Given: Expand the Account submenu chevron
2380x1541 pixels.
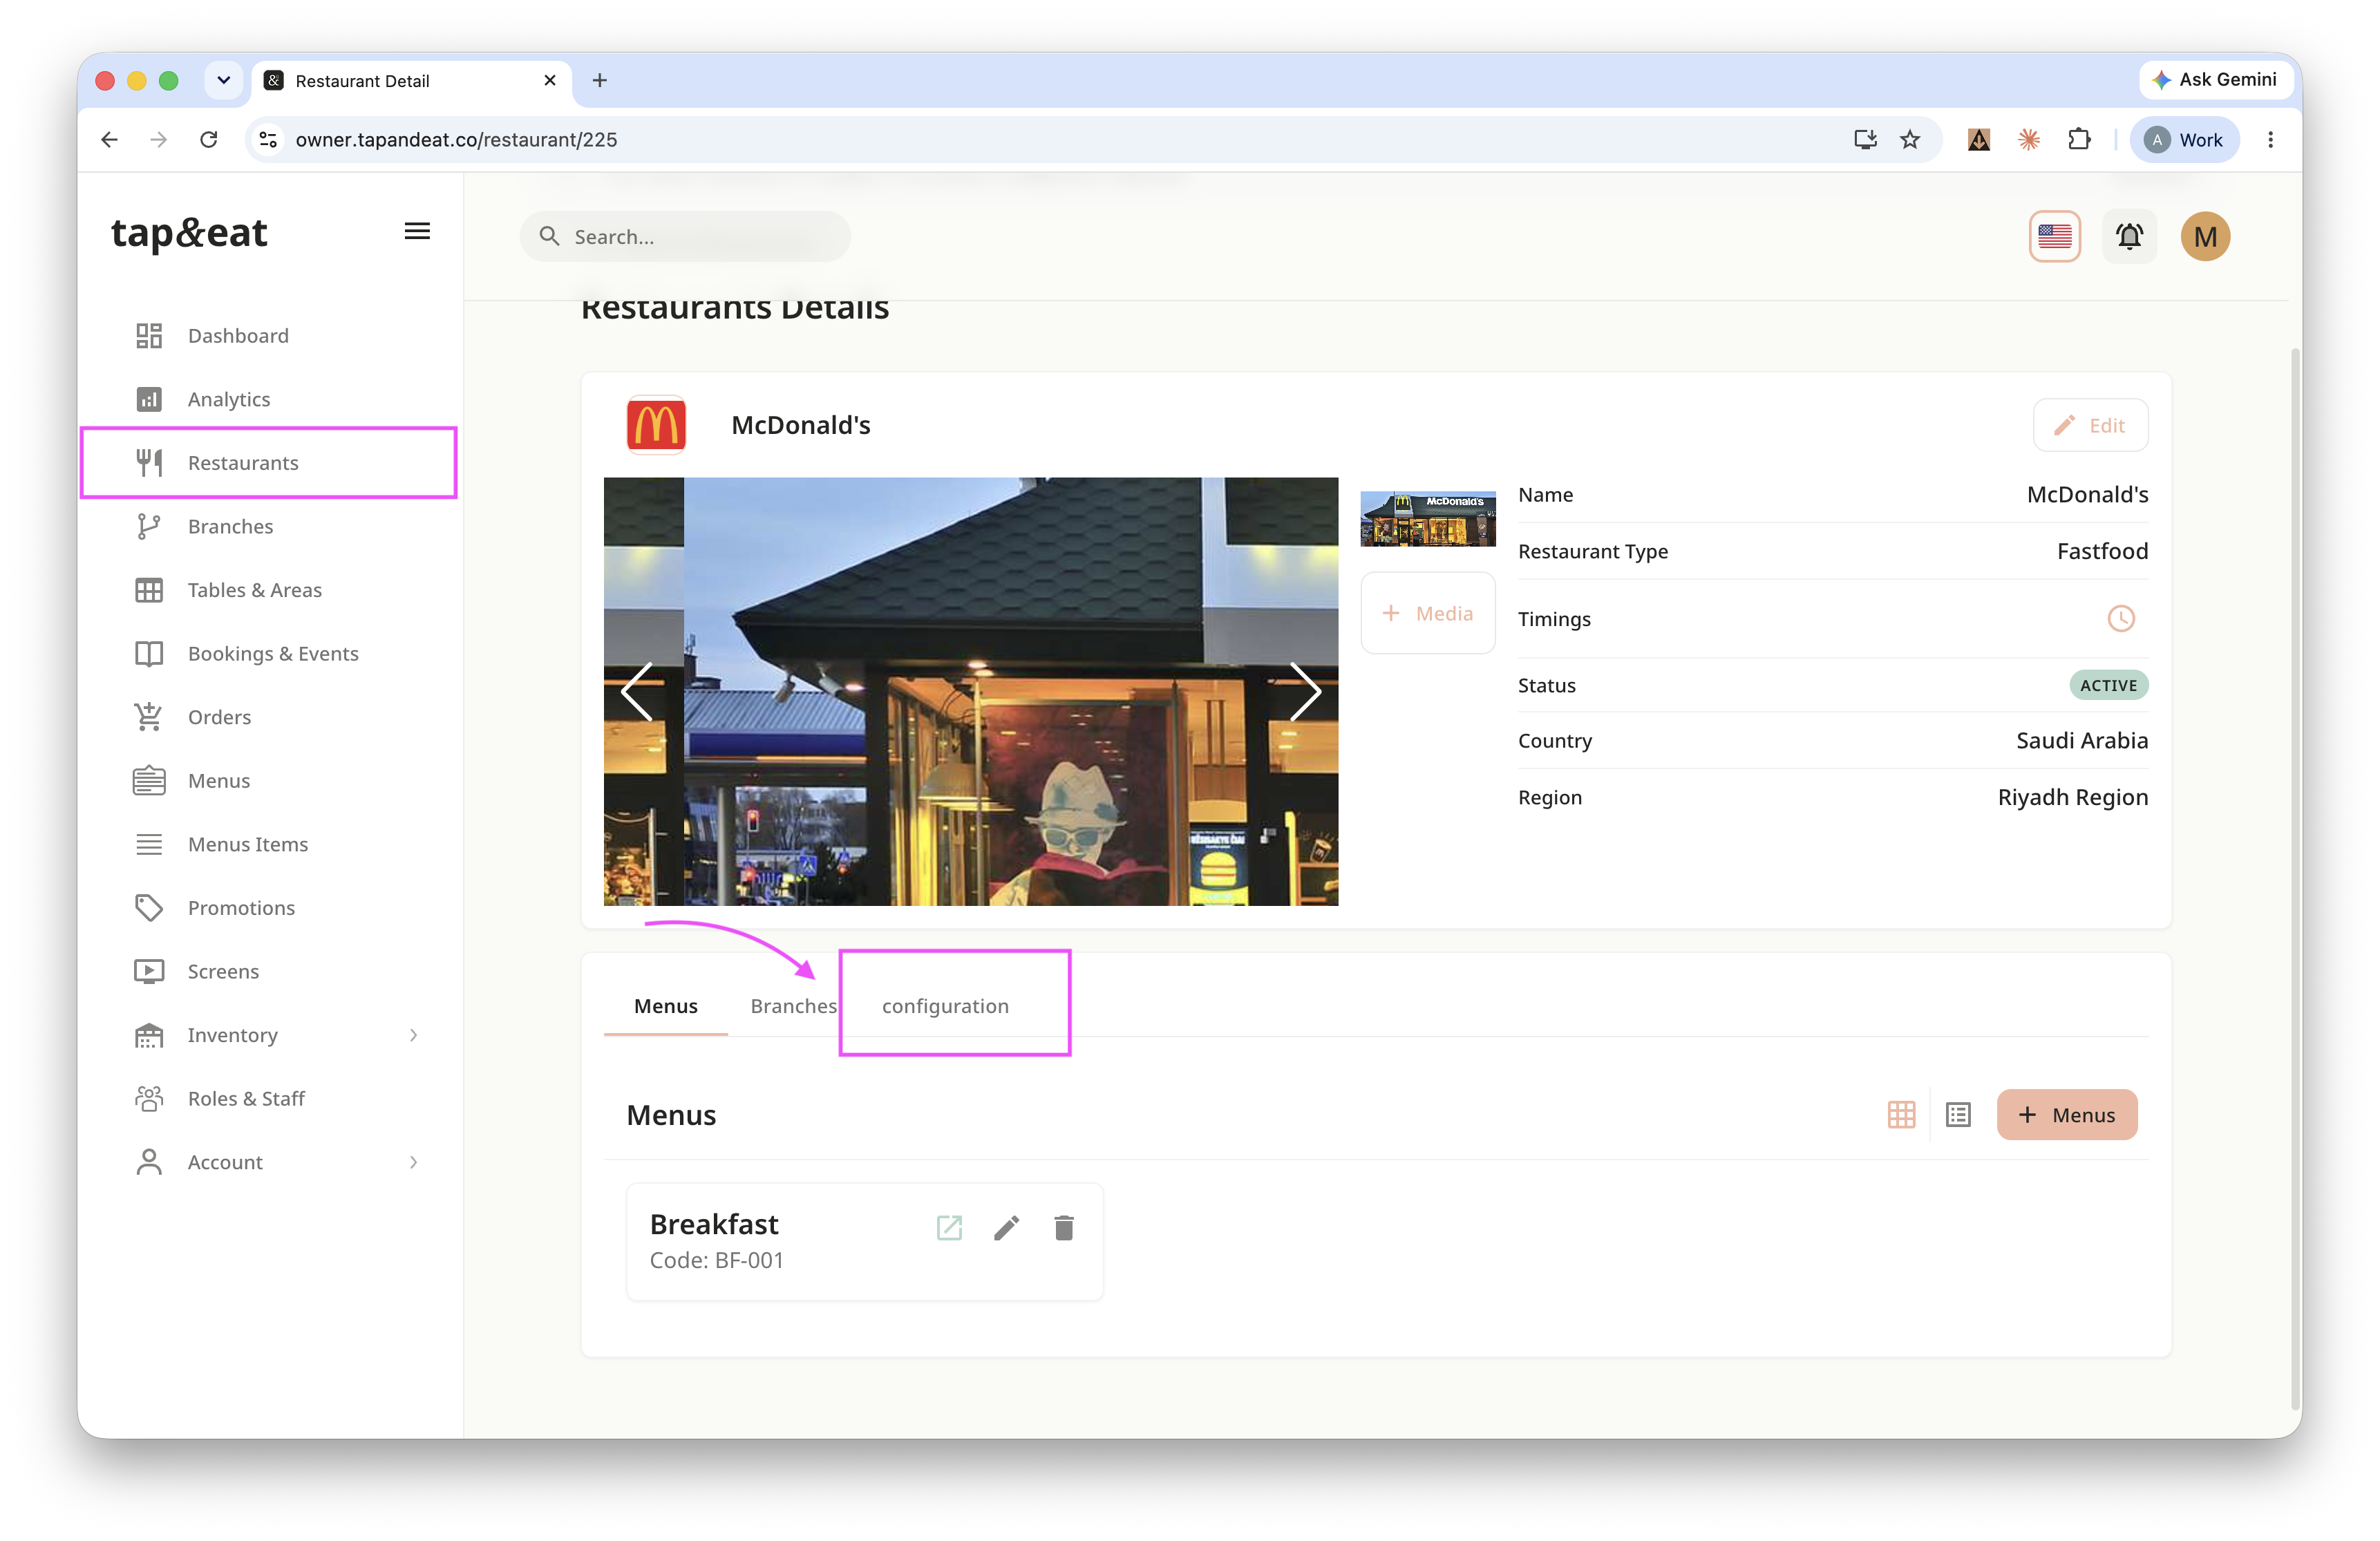Looking at the screenshot, I should (x=413, y=1162).
